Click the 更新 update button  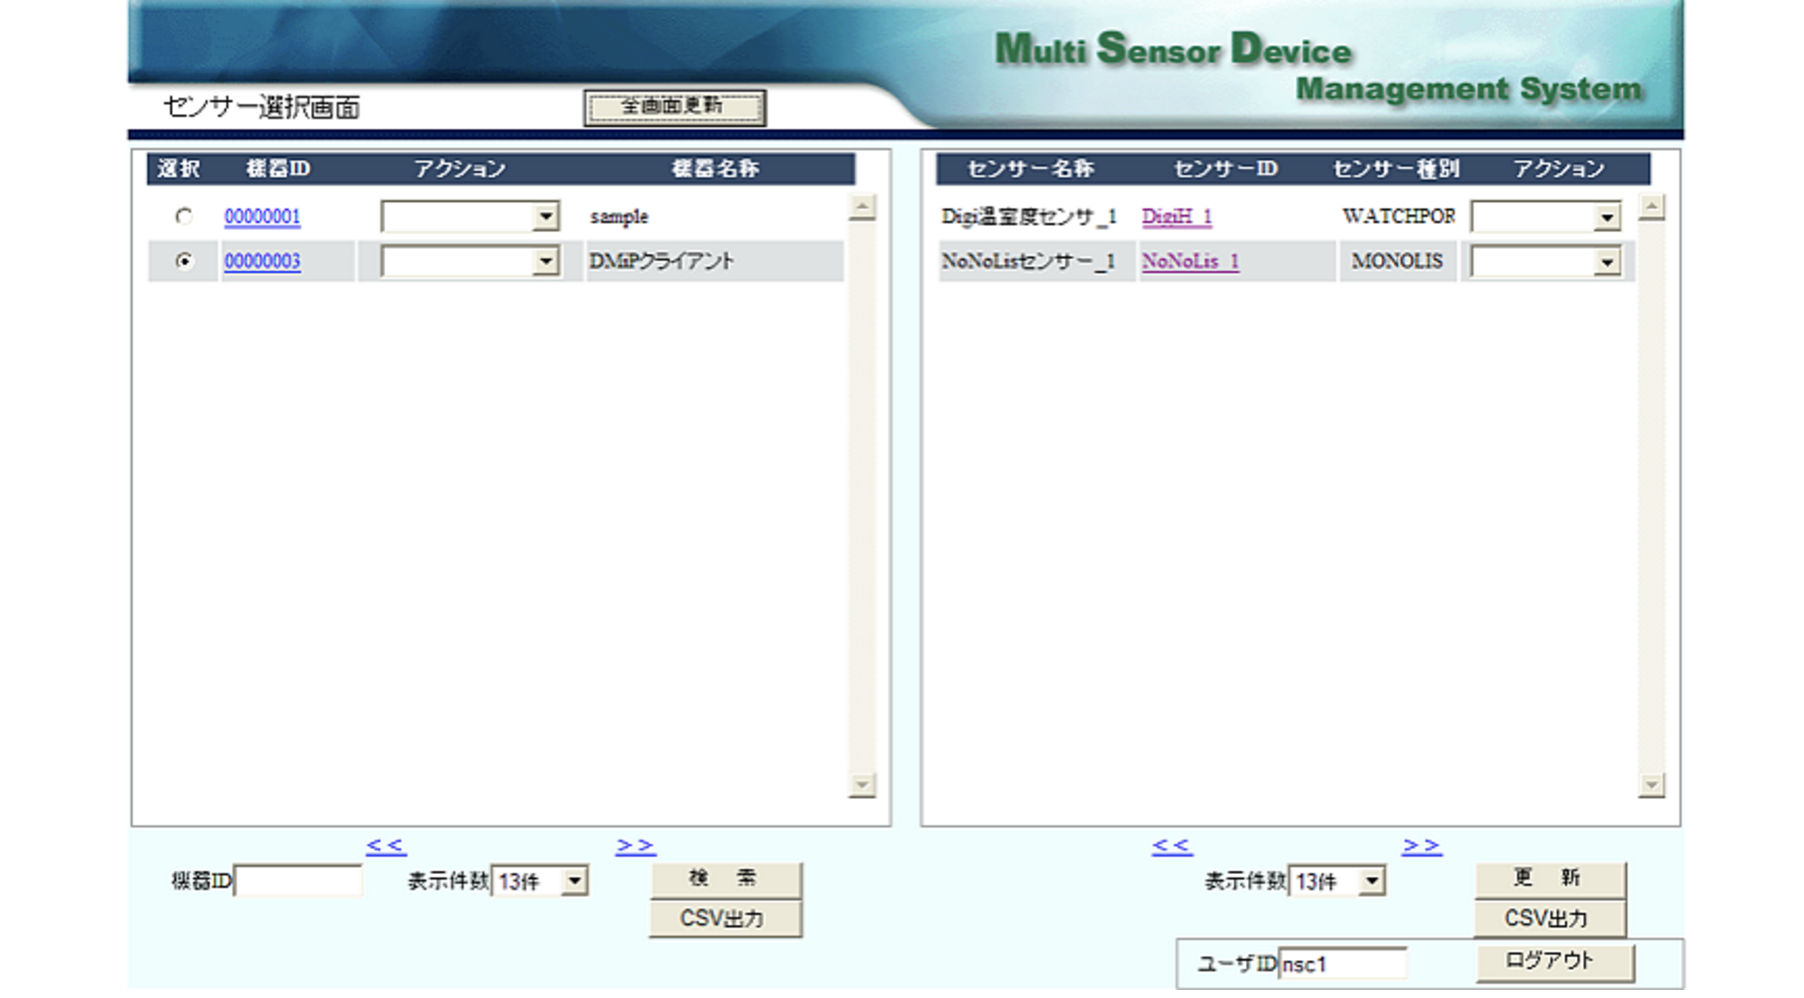click(1550, 879)
